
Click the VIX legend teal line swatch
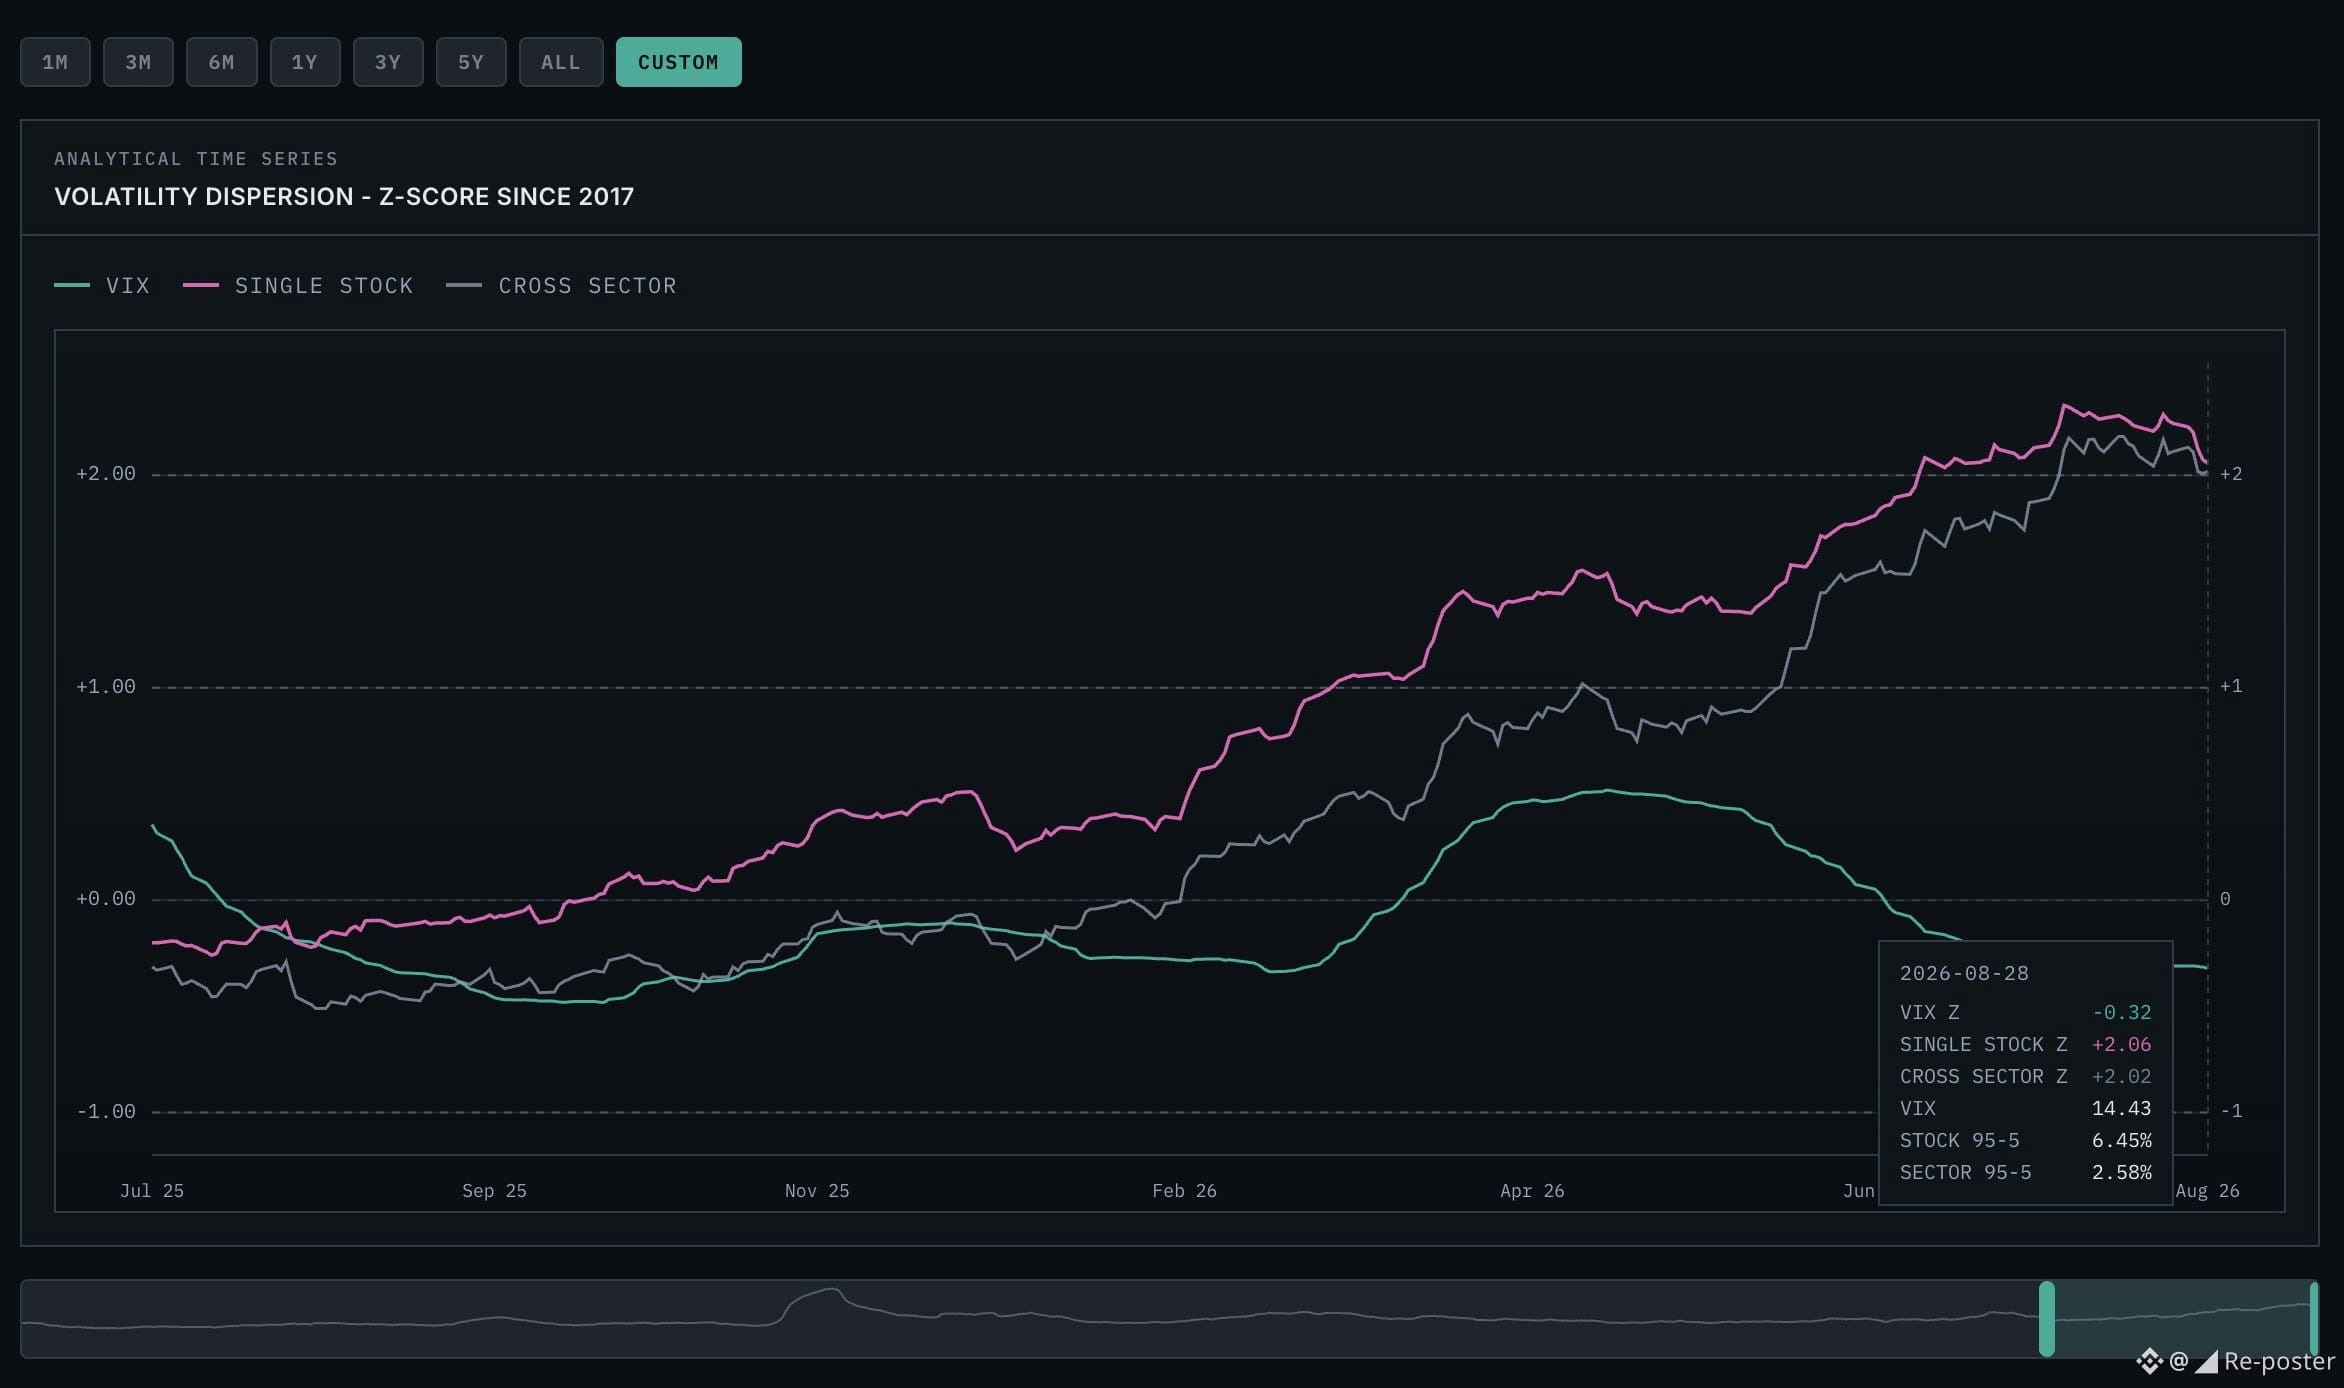[72, 286]
